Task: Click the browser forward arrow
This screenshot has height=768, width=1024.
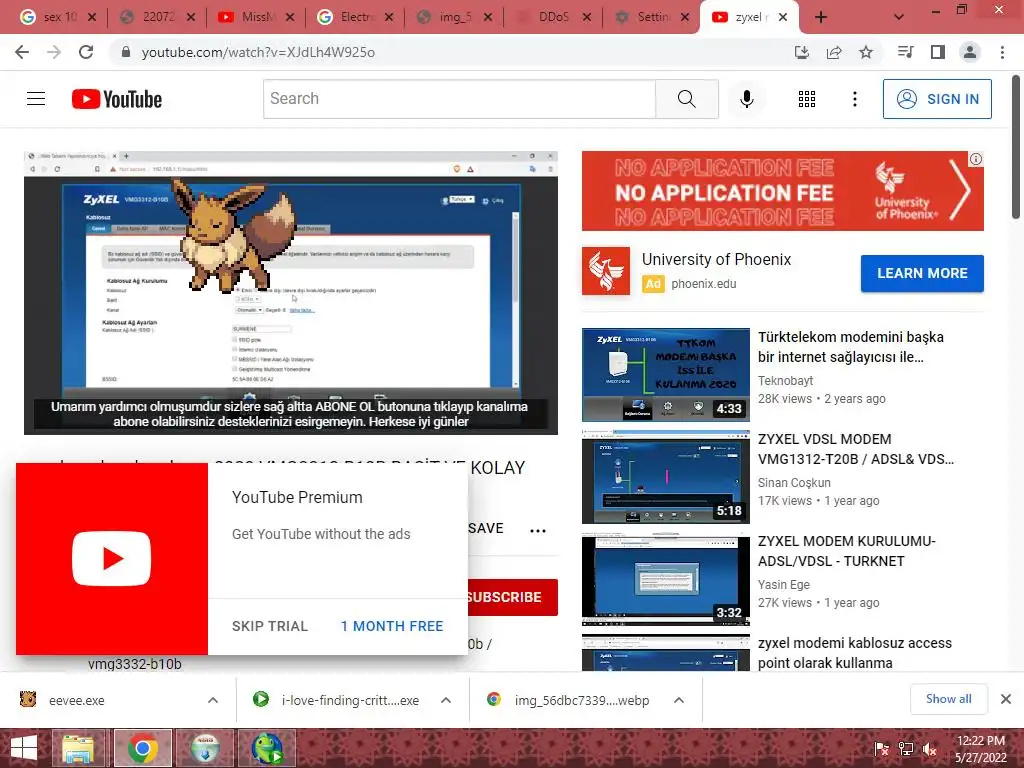Action: click(x=54, y=52)
